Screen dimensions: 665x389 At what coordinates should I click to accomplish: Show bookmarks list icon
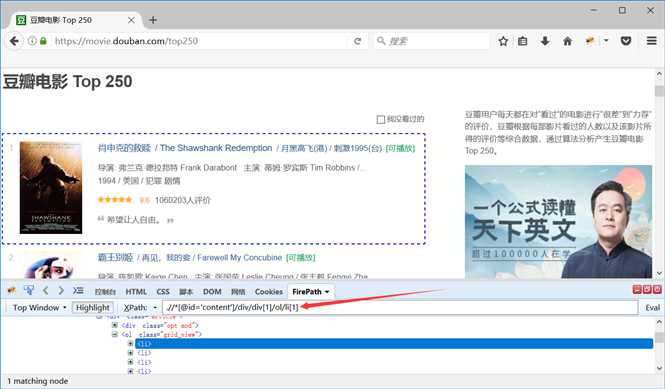[x=522, y=41]
